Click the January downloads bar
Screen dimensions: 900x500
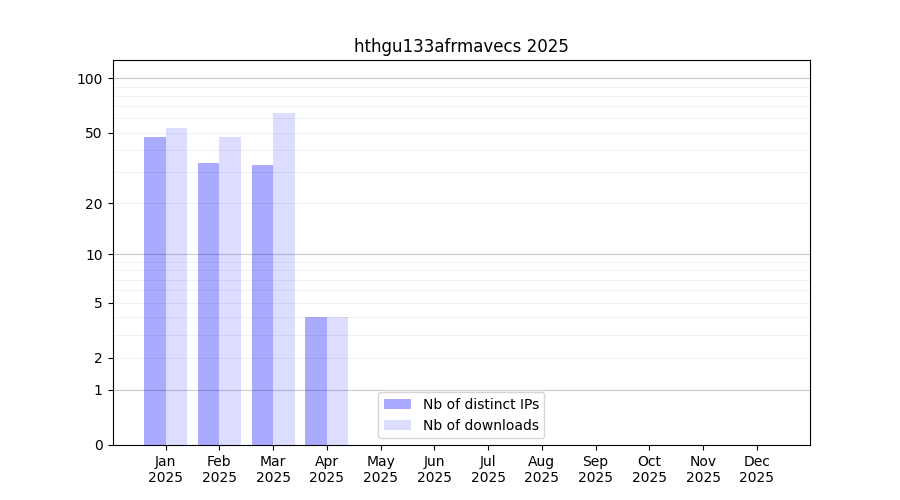point(176,286)
